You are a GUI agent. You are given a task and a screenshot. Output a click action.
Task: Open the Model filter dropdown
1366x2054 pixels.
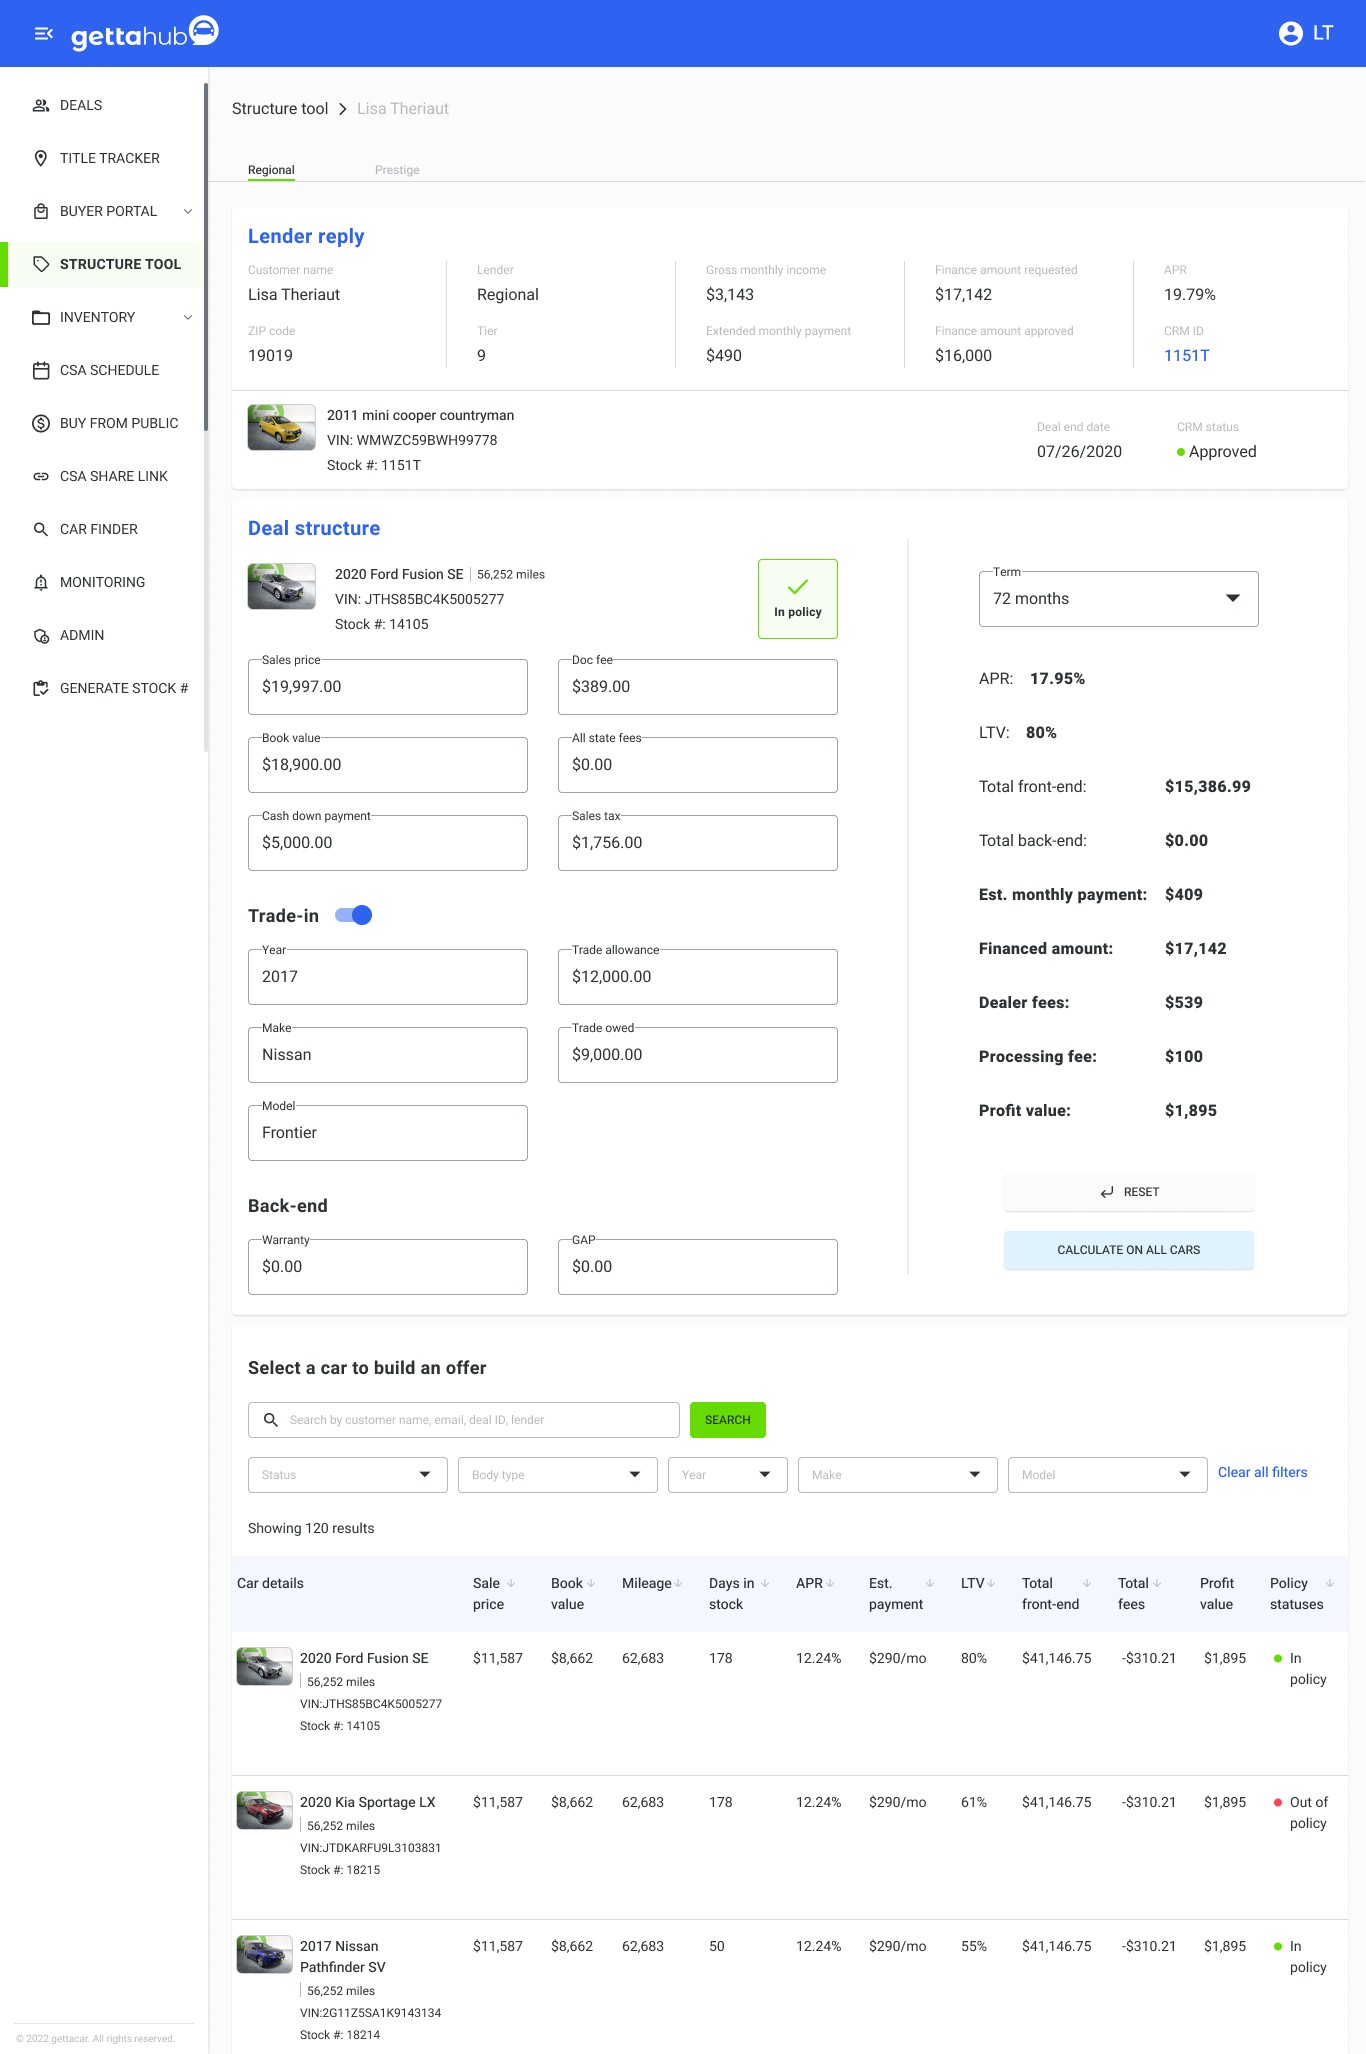click(x=1108, y=1475)
